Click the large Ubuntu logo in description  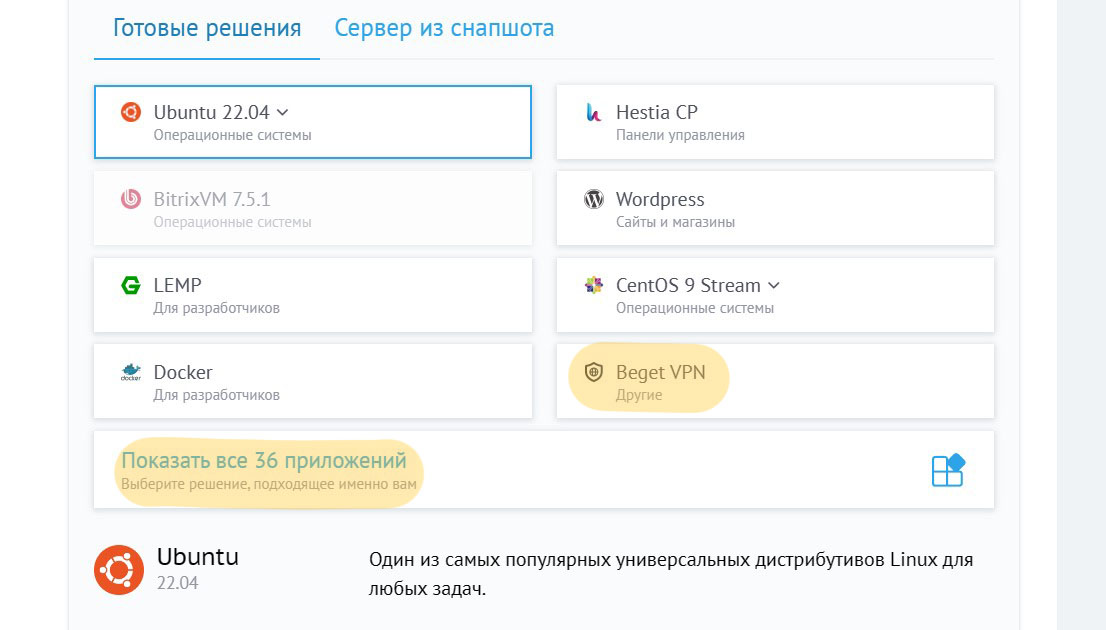click(x=118, y=570)
